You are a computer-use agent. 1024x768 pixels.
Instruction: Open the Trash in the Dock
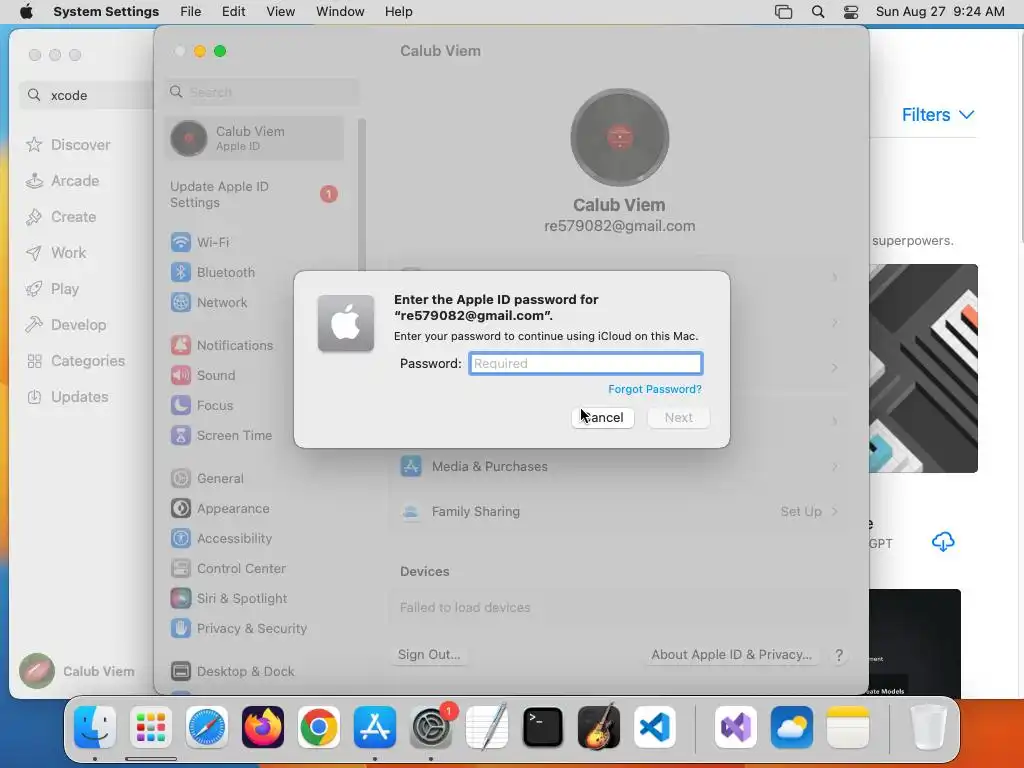pos(928,727)
